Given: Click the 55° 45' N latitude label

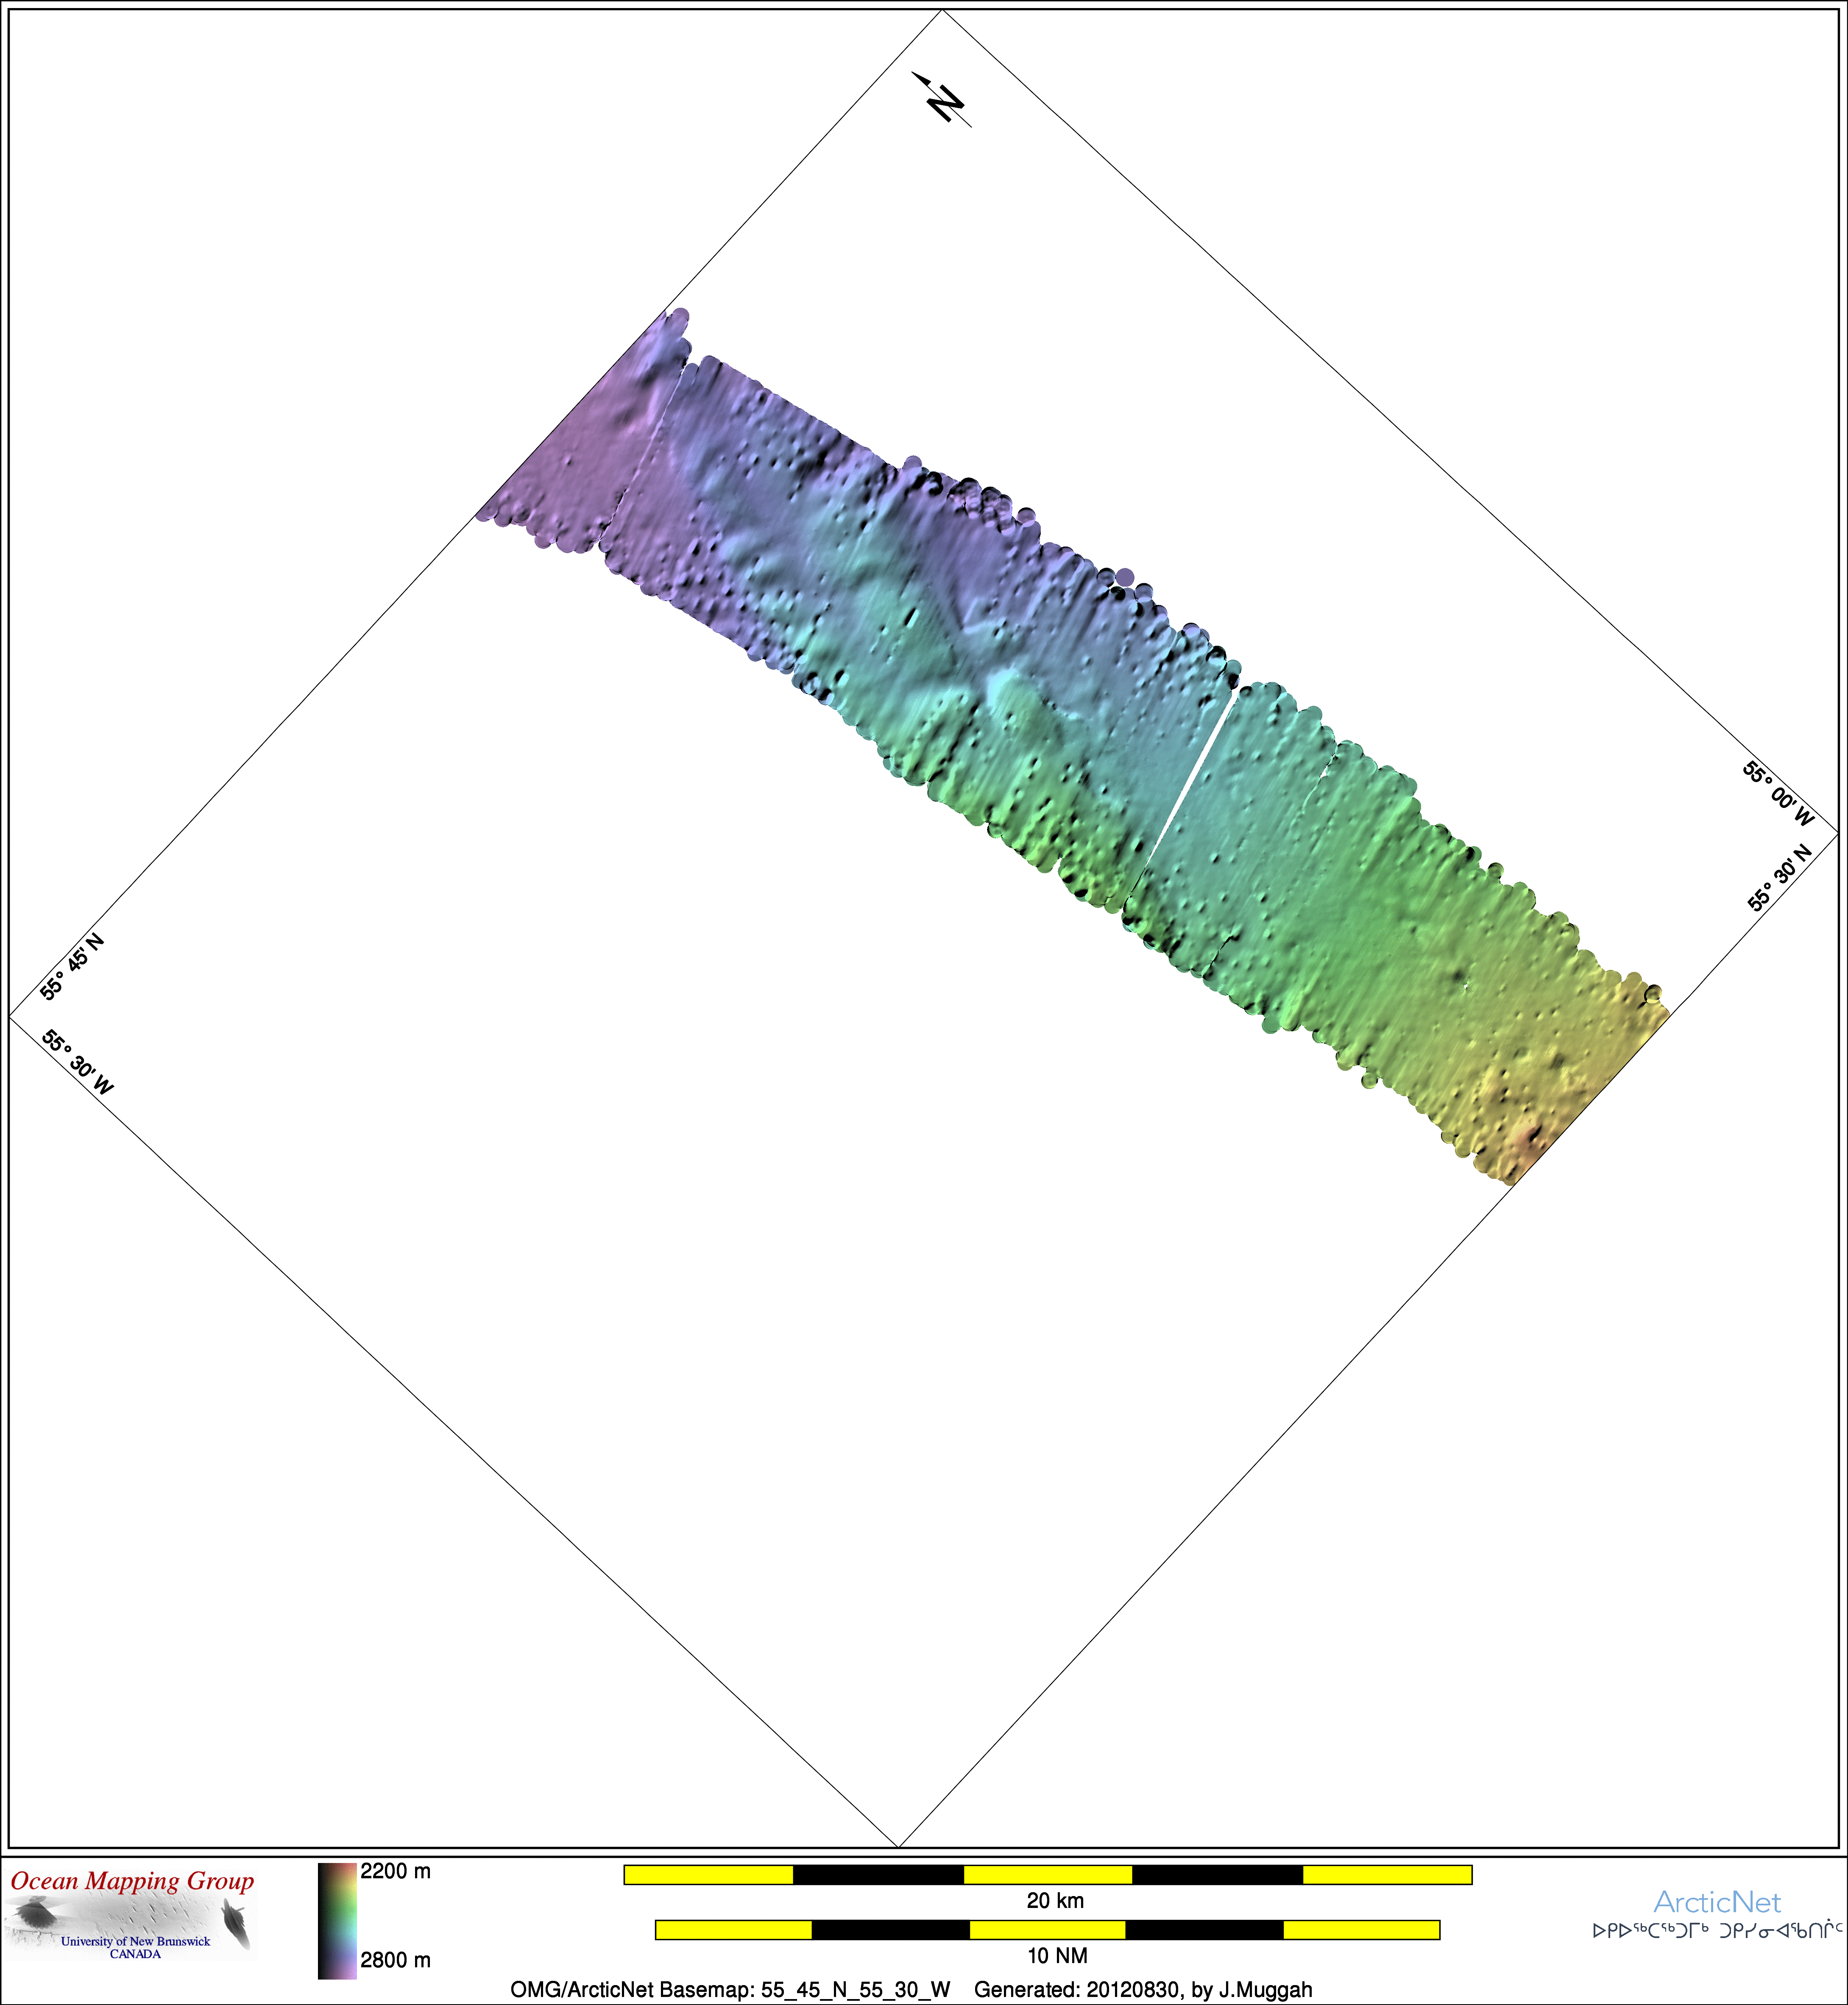Looking at the screenshot, I should (x=72, y=966).
